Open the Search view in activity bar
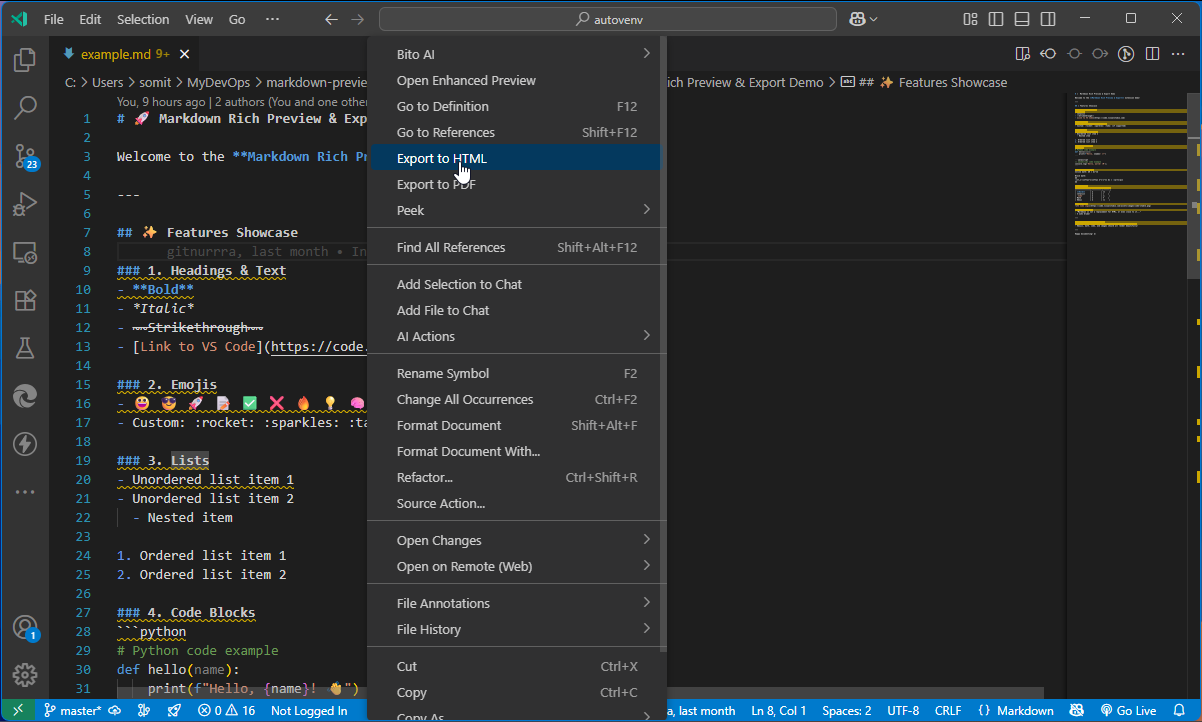Screen dimensions: 1202x722 click(25, 108)
